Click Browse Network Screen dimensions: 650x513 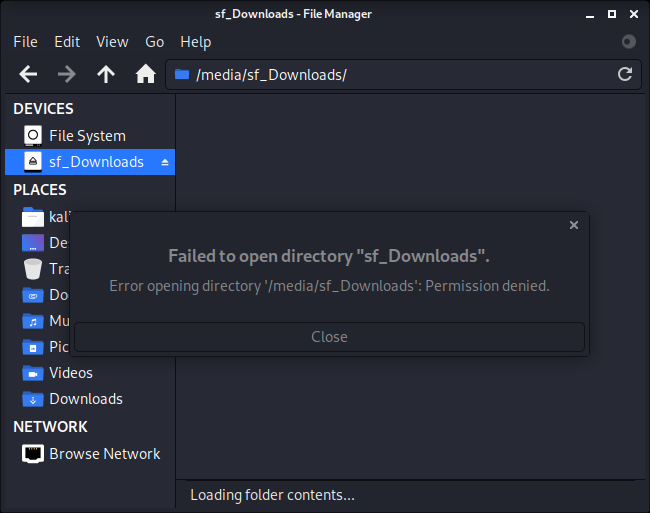pyautogui.click(x=104, y=454)
